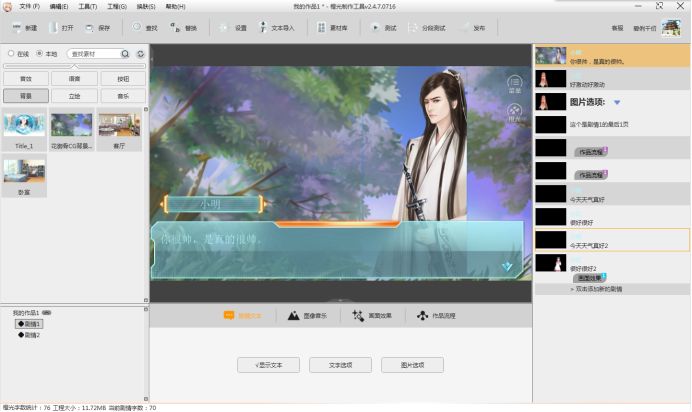Screen dimensions: 692x412
Task: Select the 本地 (Local) radio button
Action: coord(39,54)
